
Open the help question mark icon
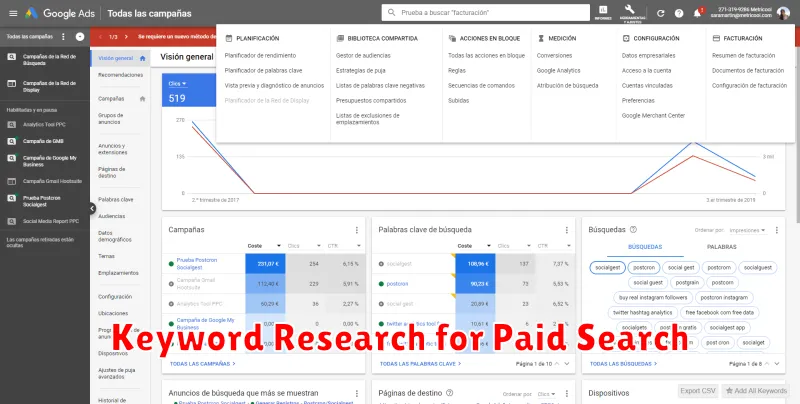pos(679,13)
